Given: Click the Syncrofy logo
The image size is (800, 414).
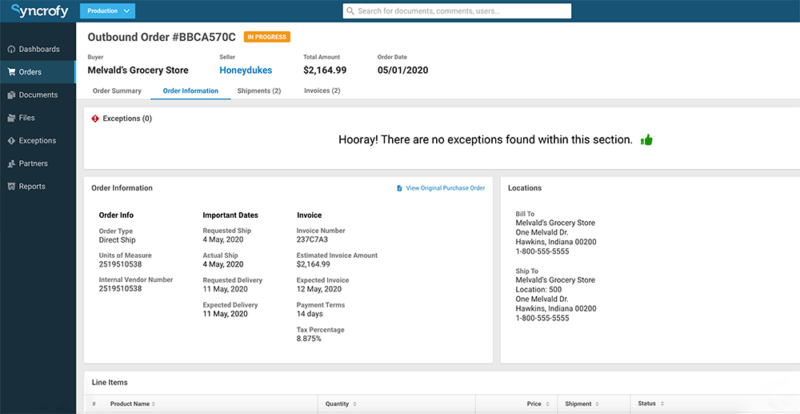Looking at the screenshot, I should (x=40, y=11).
